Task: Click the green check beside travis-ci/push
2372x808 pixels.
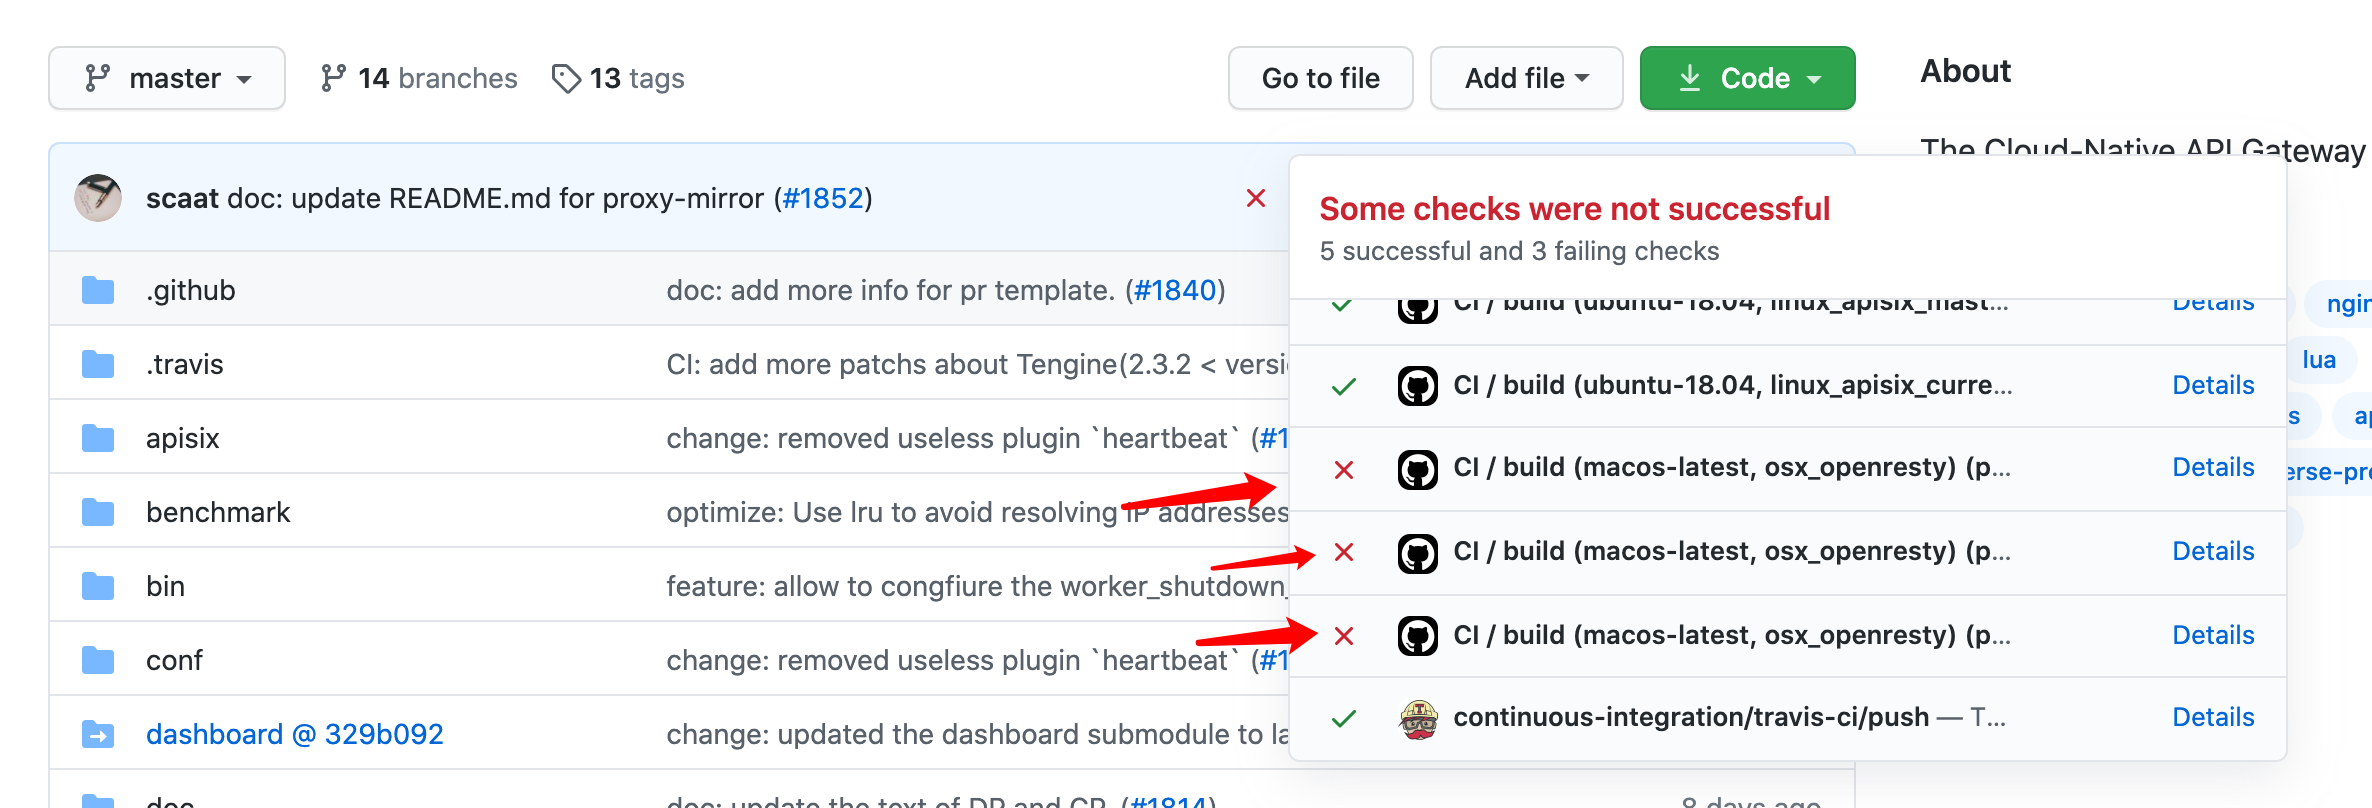Action: click(1345, 717)
